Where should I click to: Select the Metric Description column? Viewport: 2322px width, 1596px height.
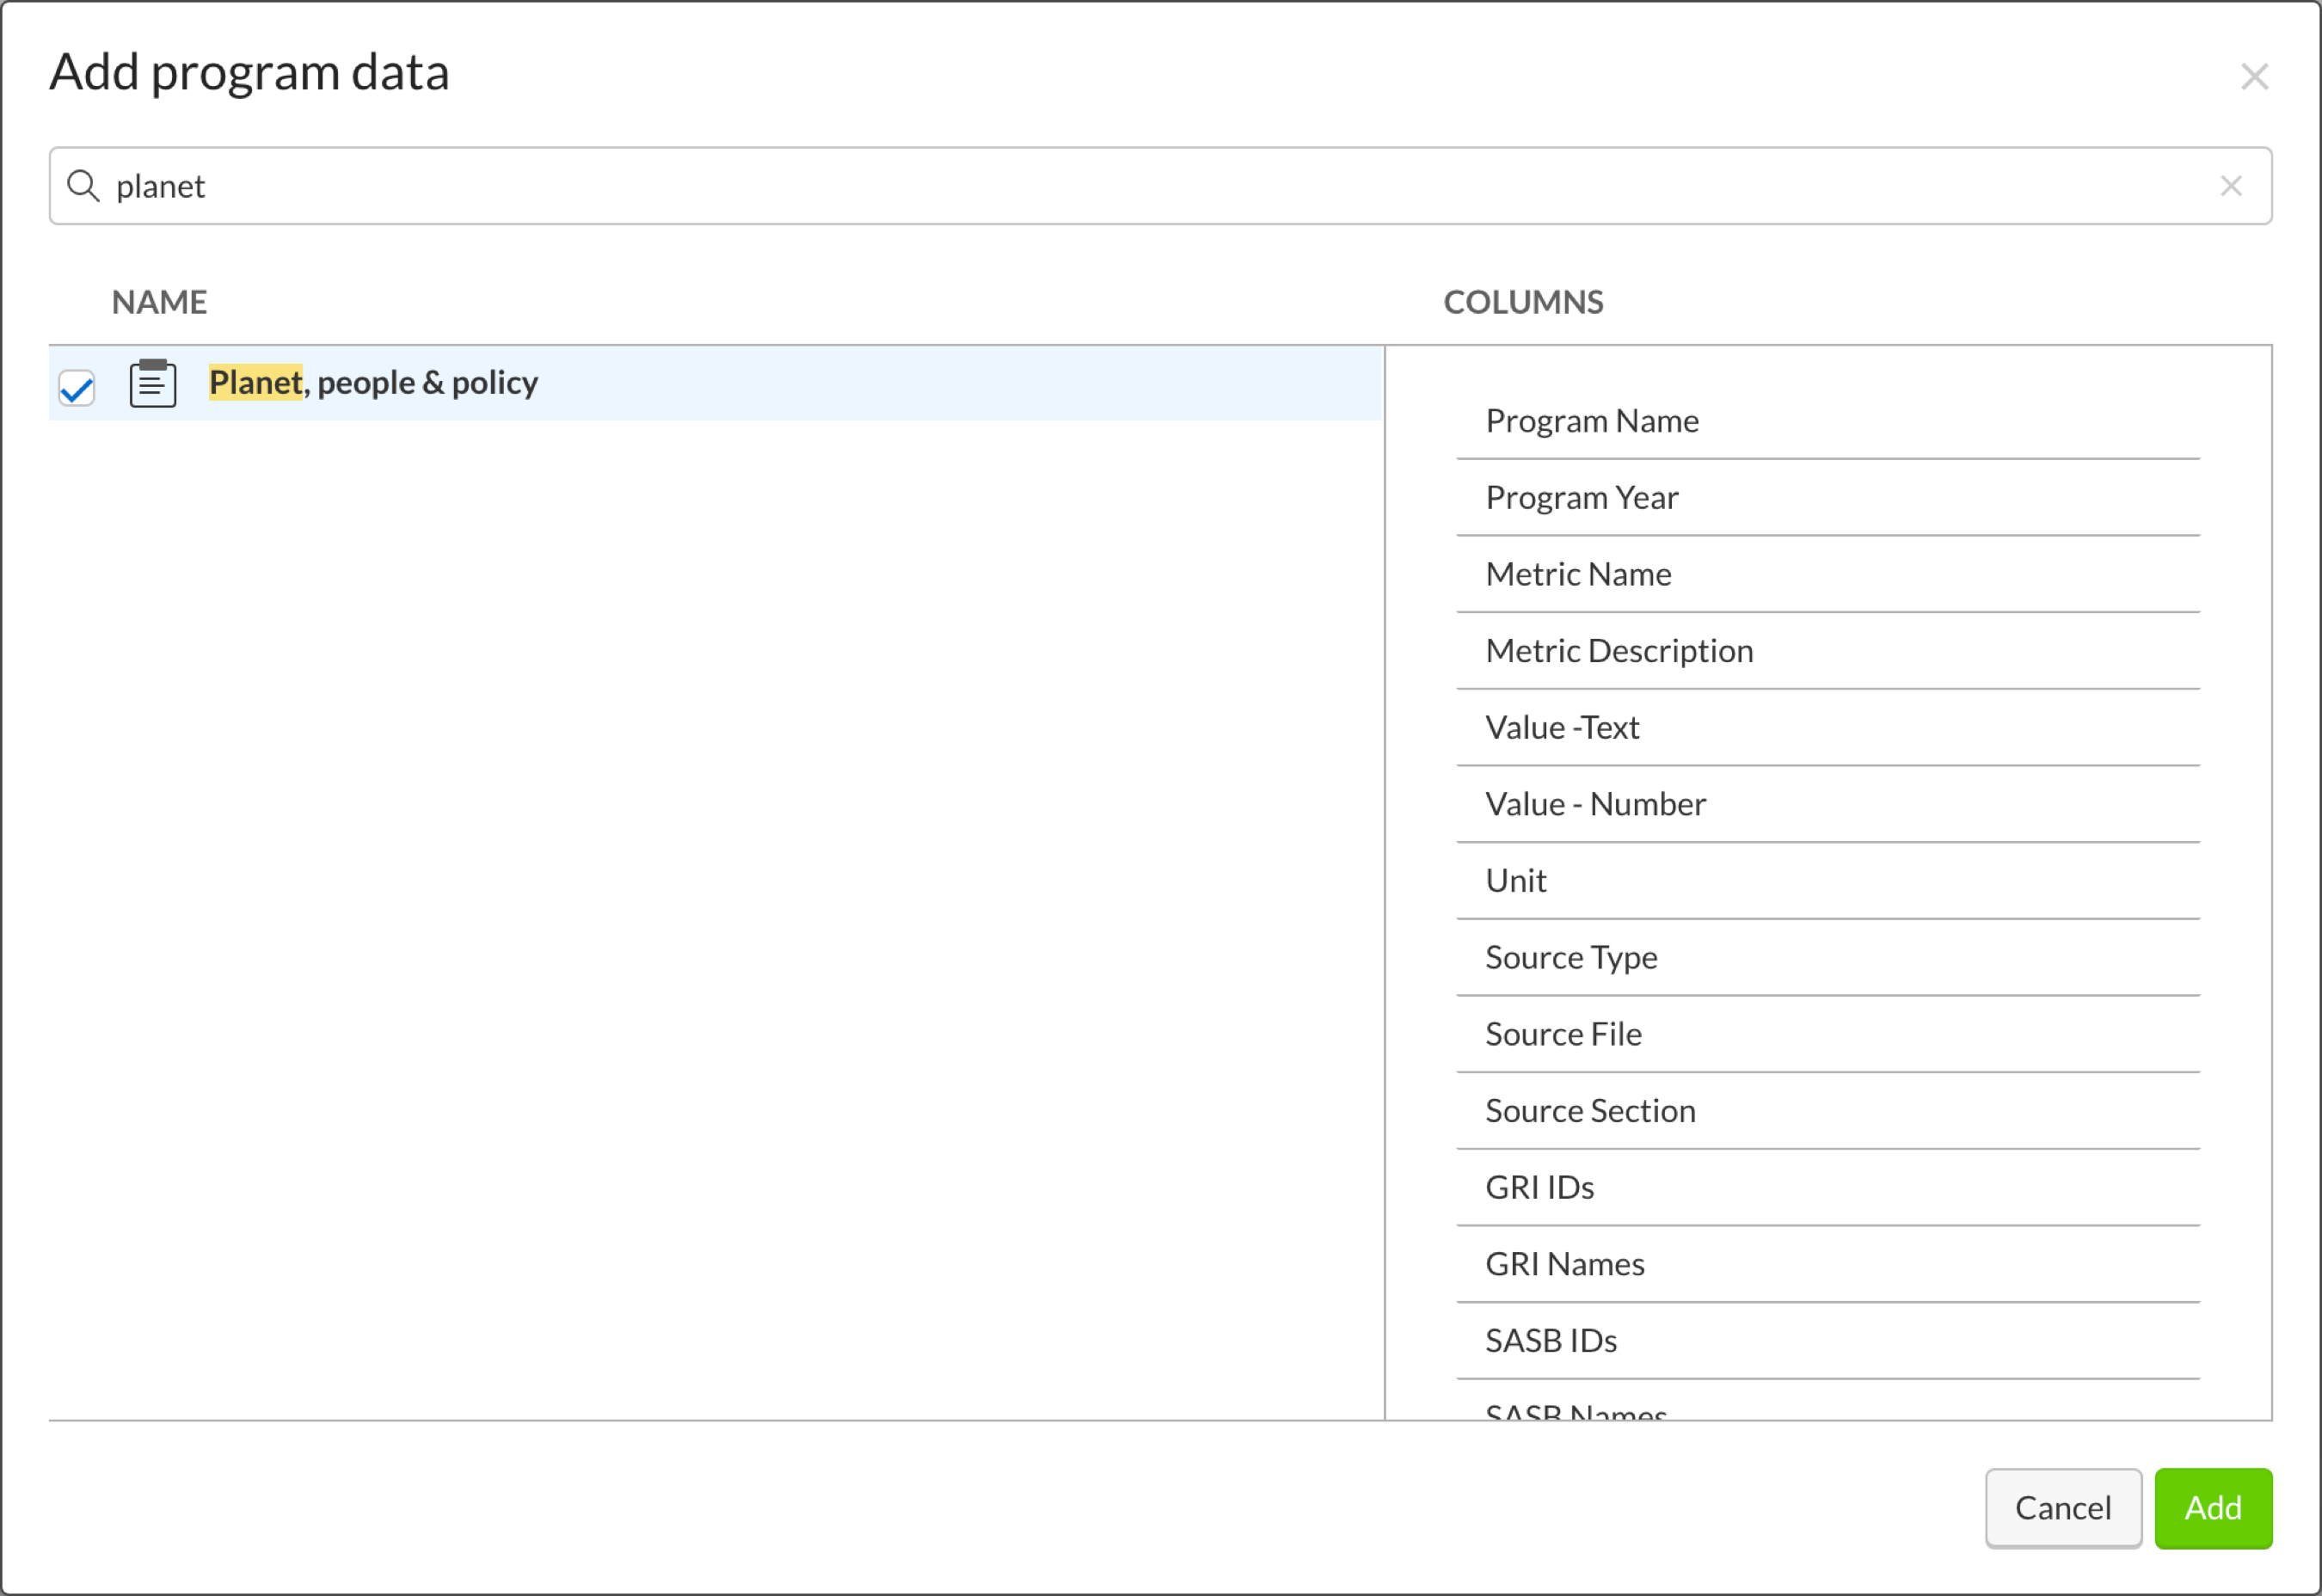[x=1828, y=651]
